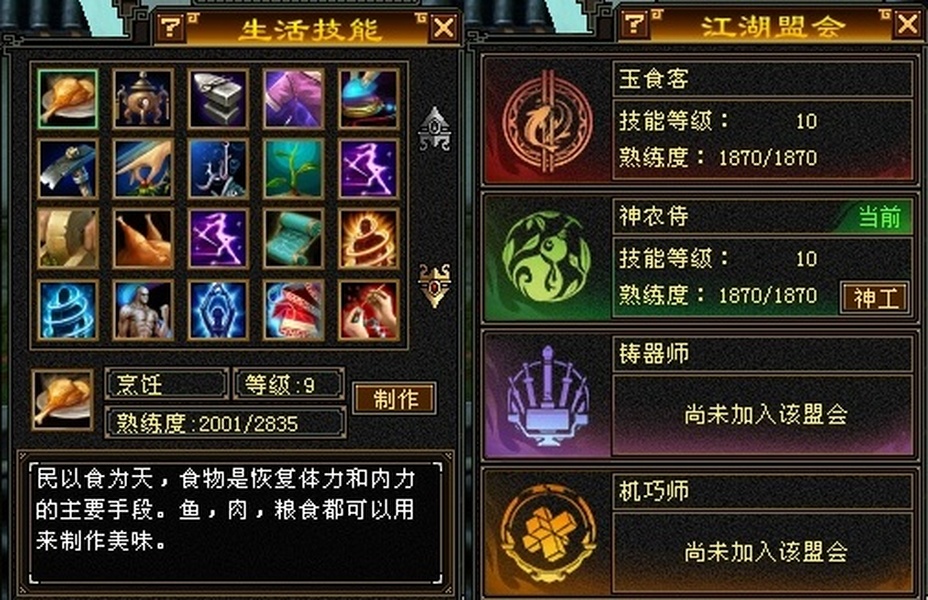Open help for the 江湖盟会 panel

pyautogui.click(x=634, y=25)
